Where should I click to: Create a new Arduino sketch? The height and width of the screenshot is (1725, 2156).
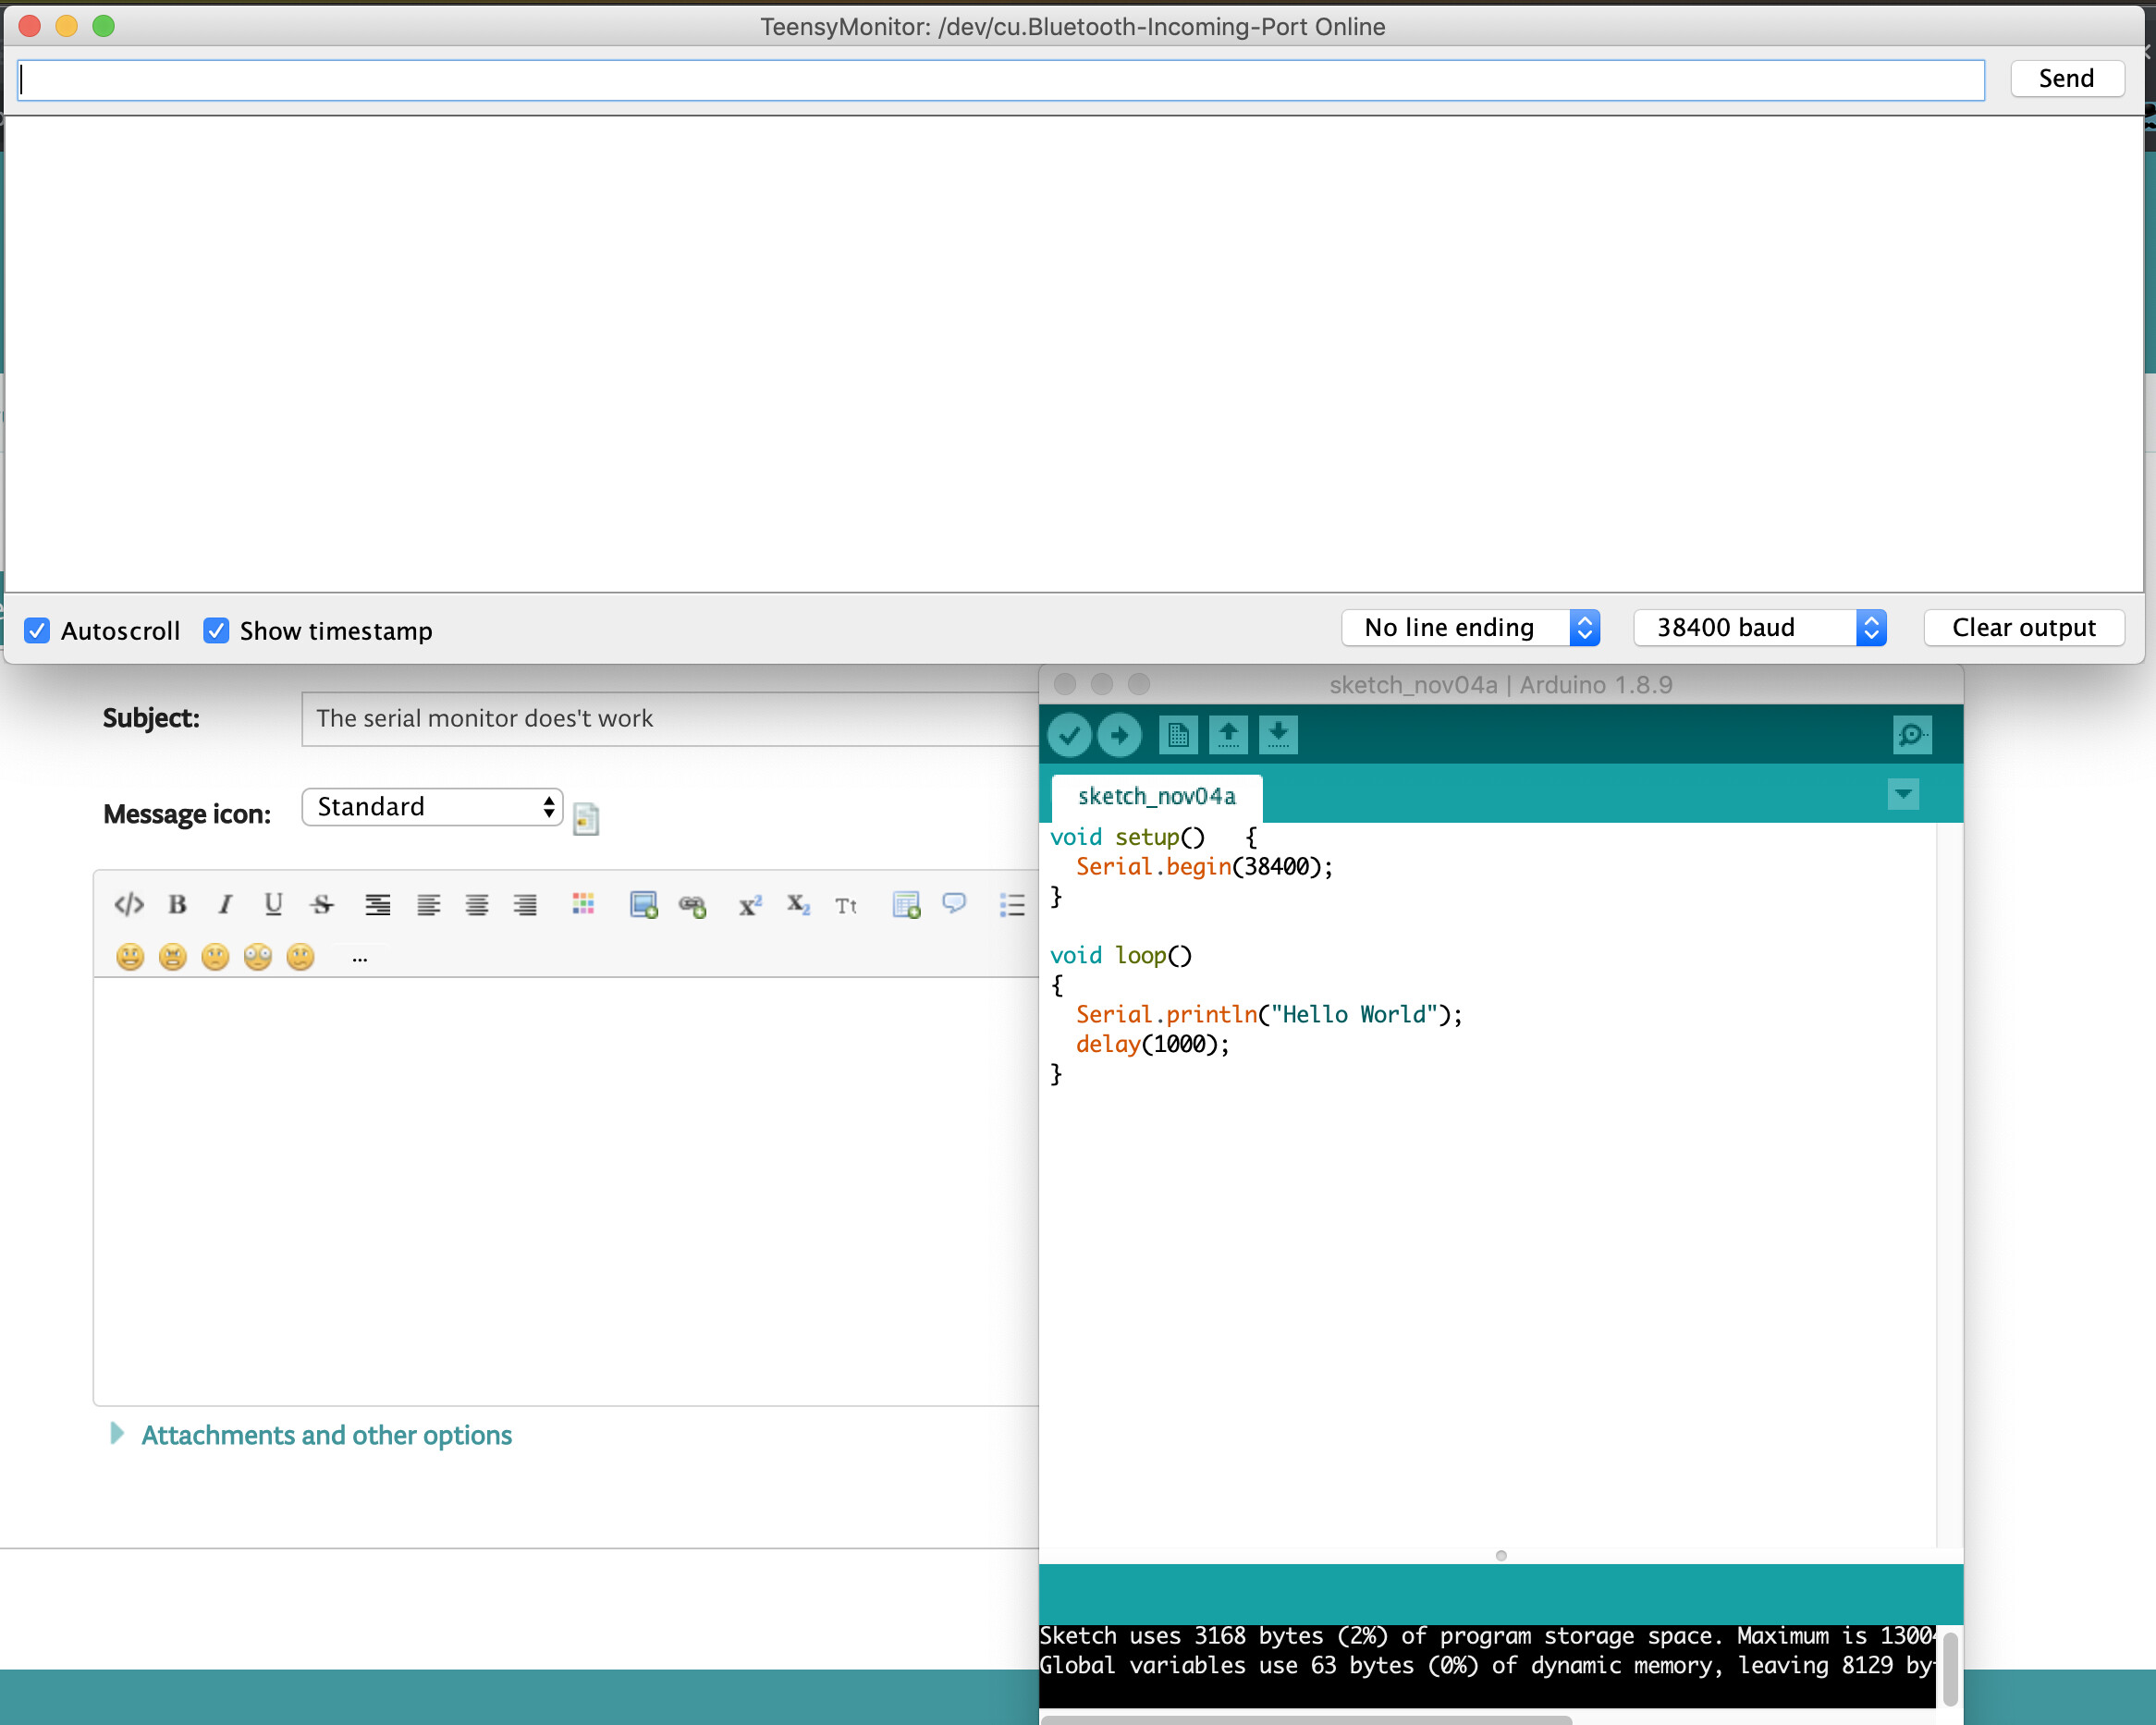[x=1178, y=734]
